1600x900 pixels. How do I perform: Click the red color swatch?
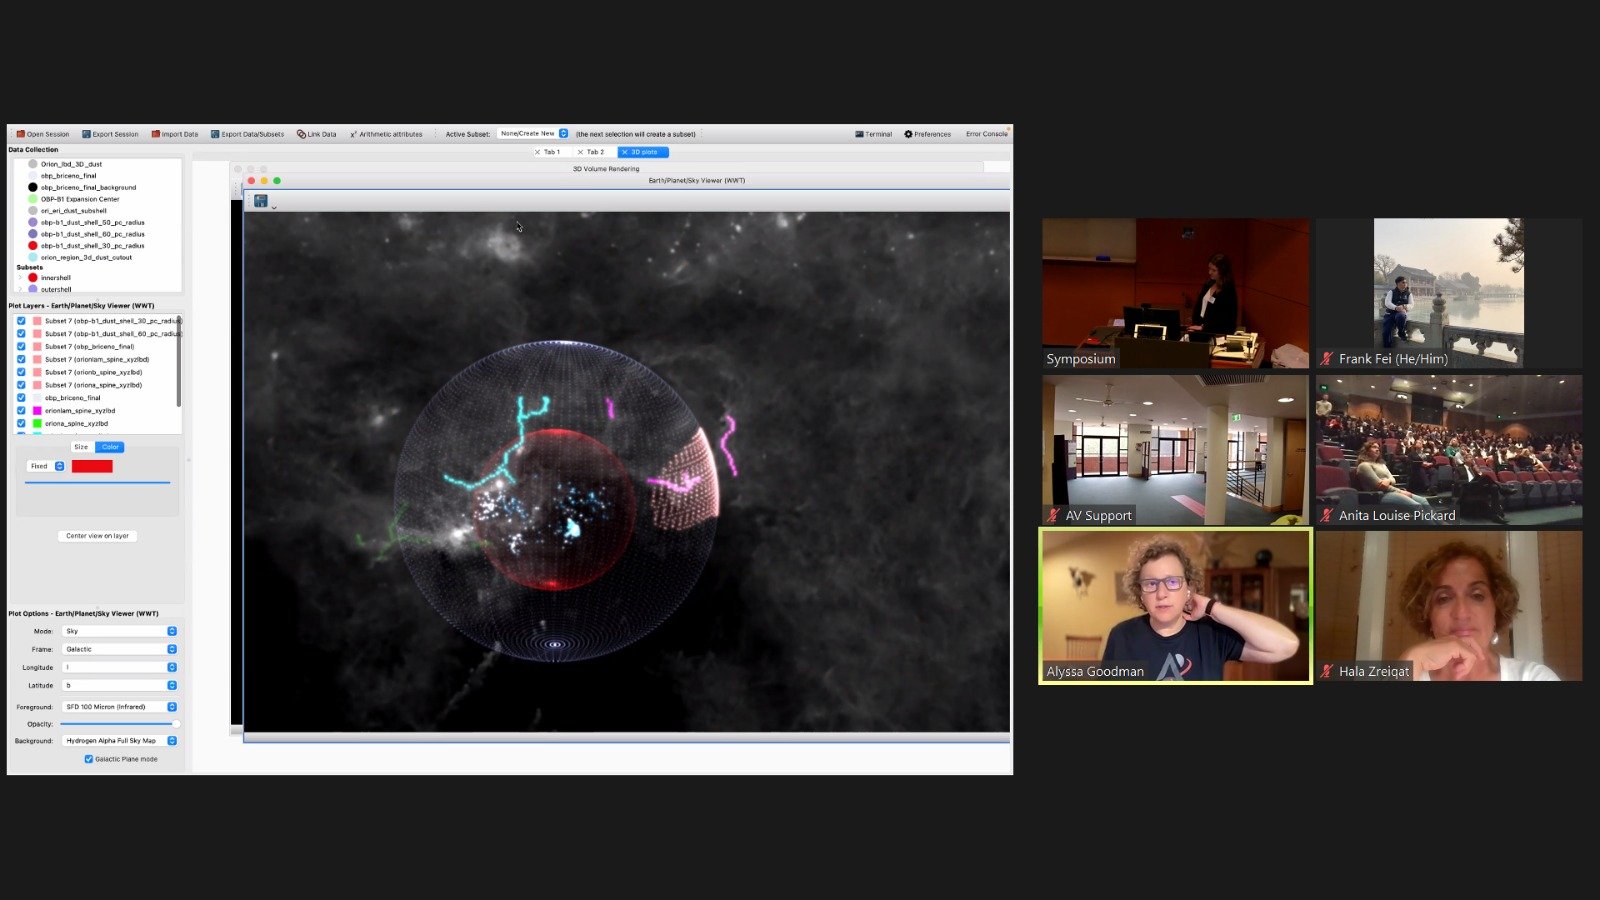coord(92,466)
